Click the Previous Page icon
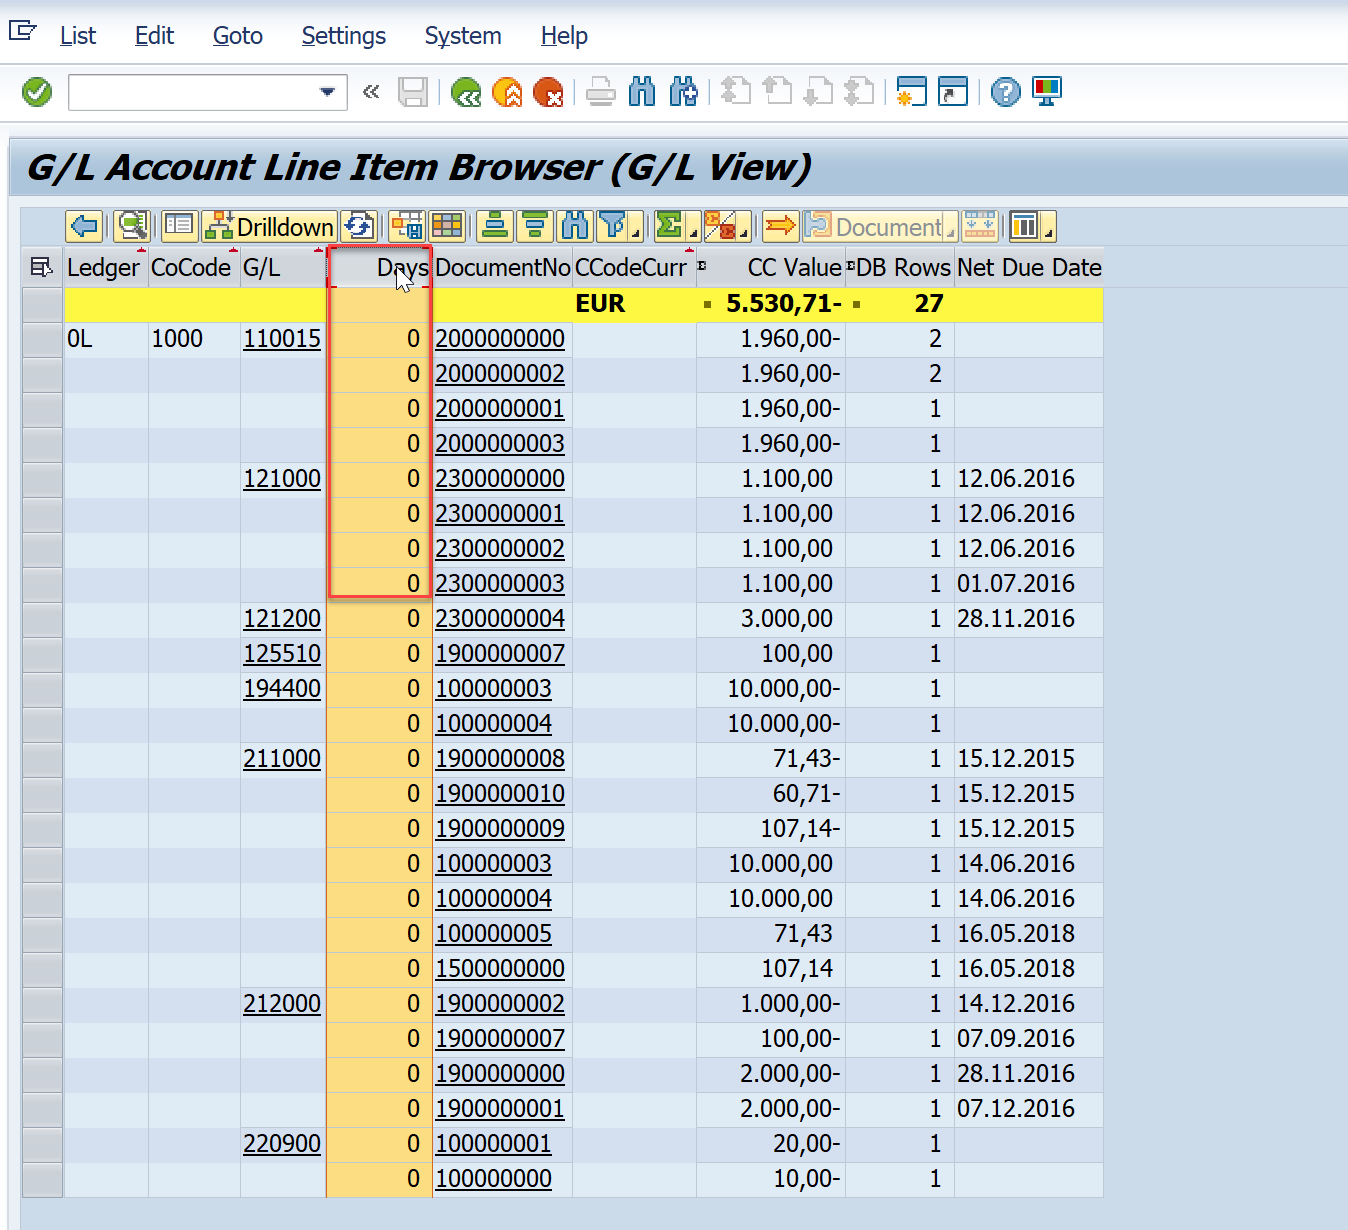The height and width of the screenshot is (1230, 1348). [x=777, y=92]
